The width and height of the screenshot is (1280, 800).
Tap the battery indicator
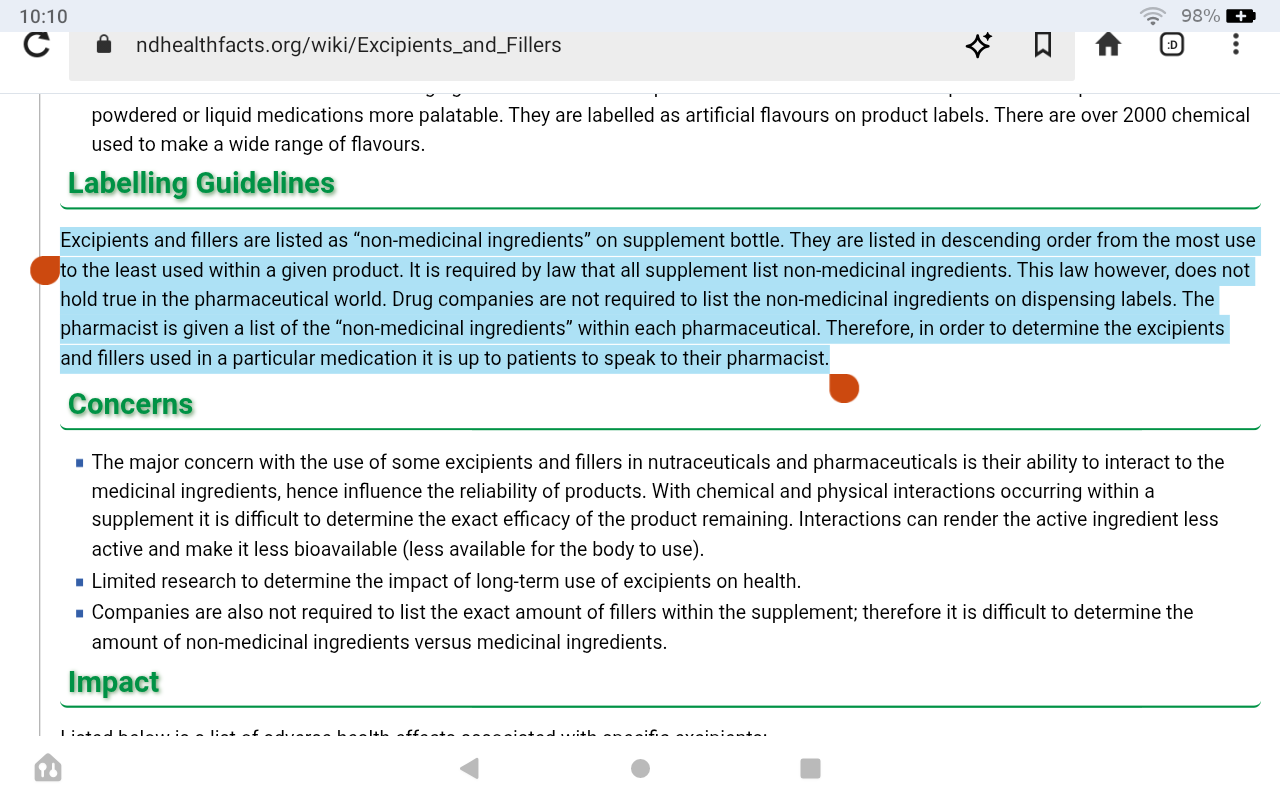(x=1240, y=16)
